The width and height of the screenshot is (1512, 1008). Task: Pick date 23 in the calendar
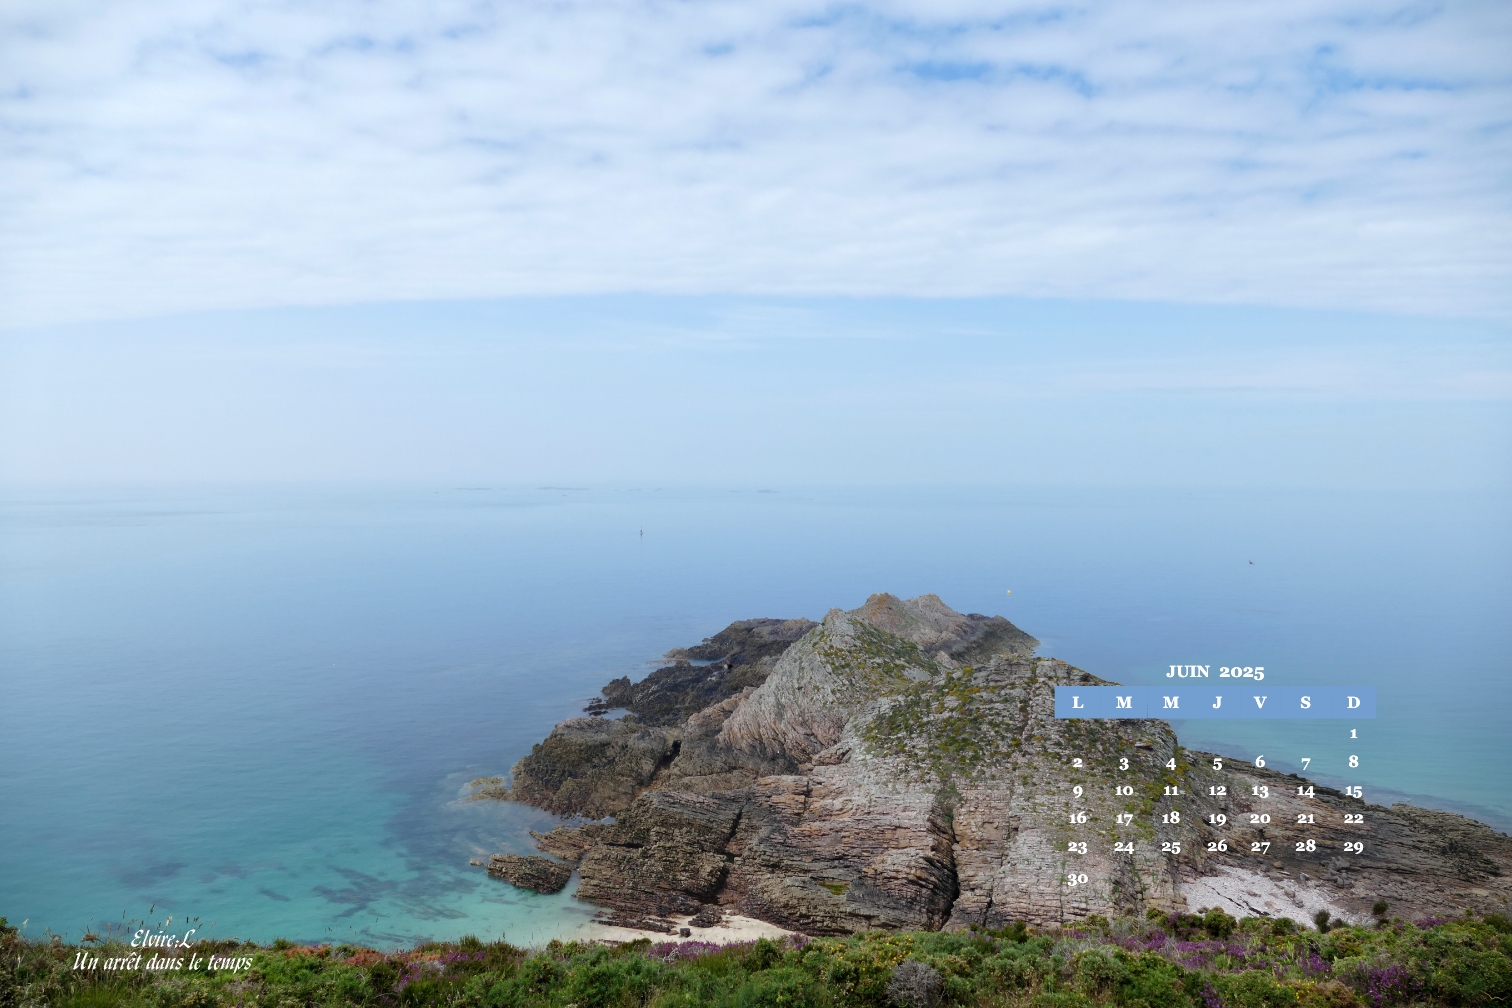[1077, 847]
